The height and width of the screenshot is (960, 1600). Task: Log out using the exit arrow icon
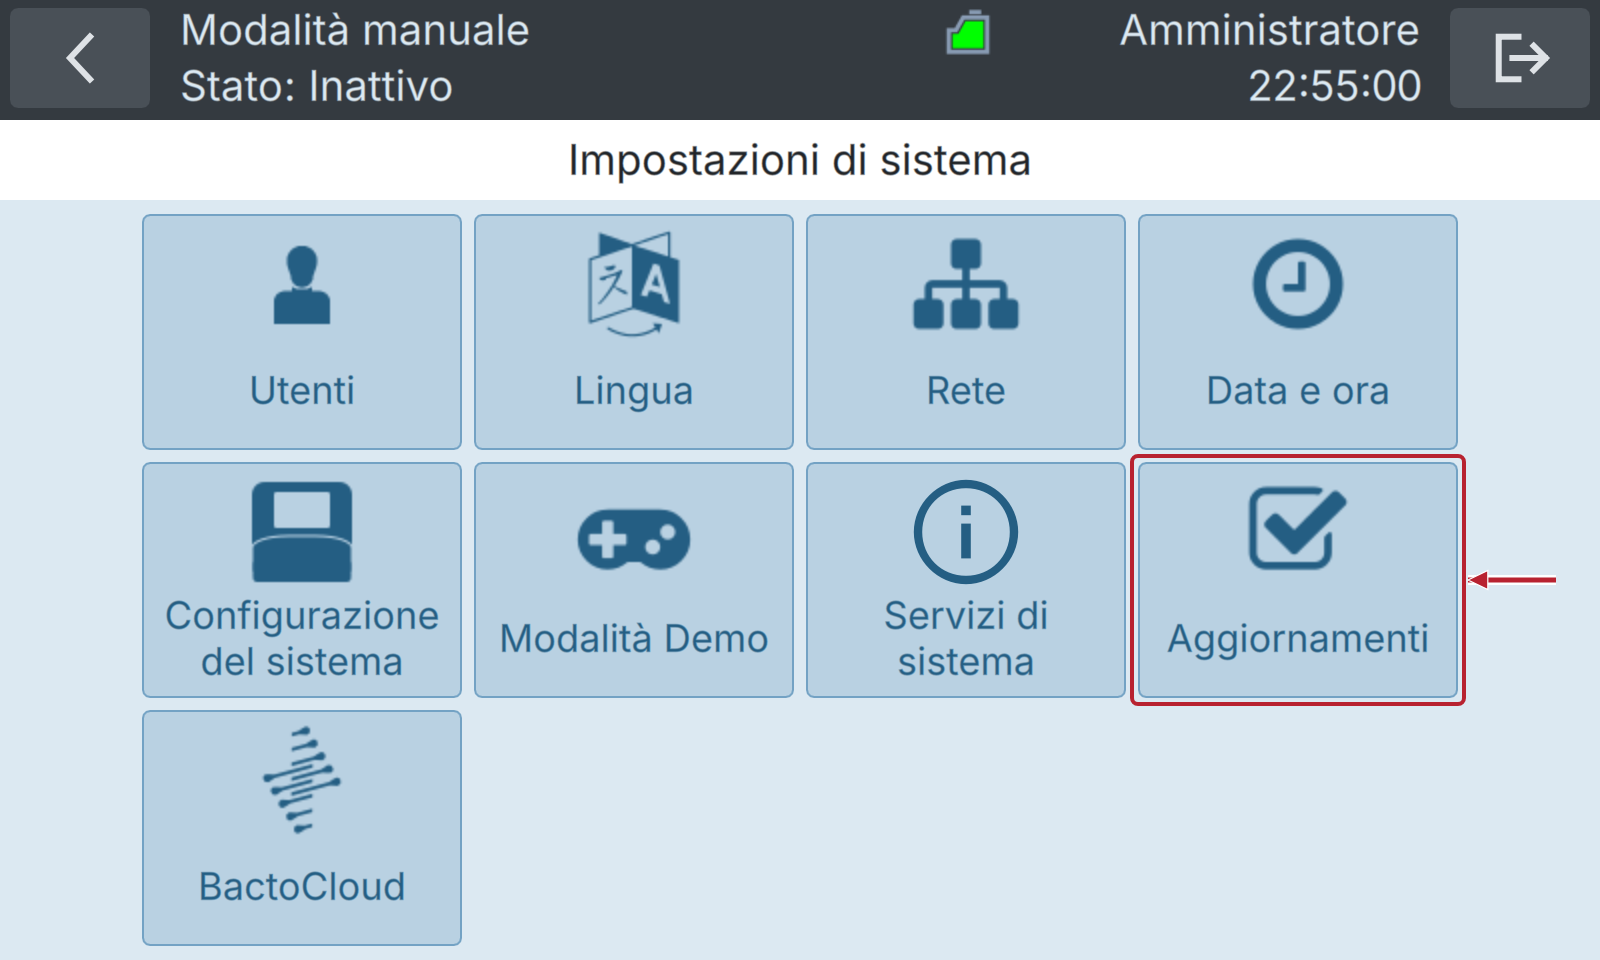point(1520,58)
